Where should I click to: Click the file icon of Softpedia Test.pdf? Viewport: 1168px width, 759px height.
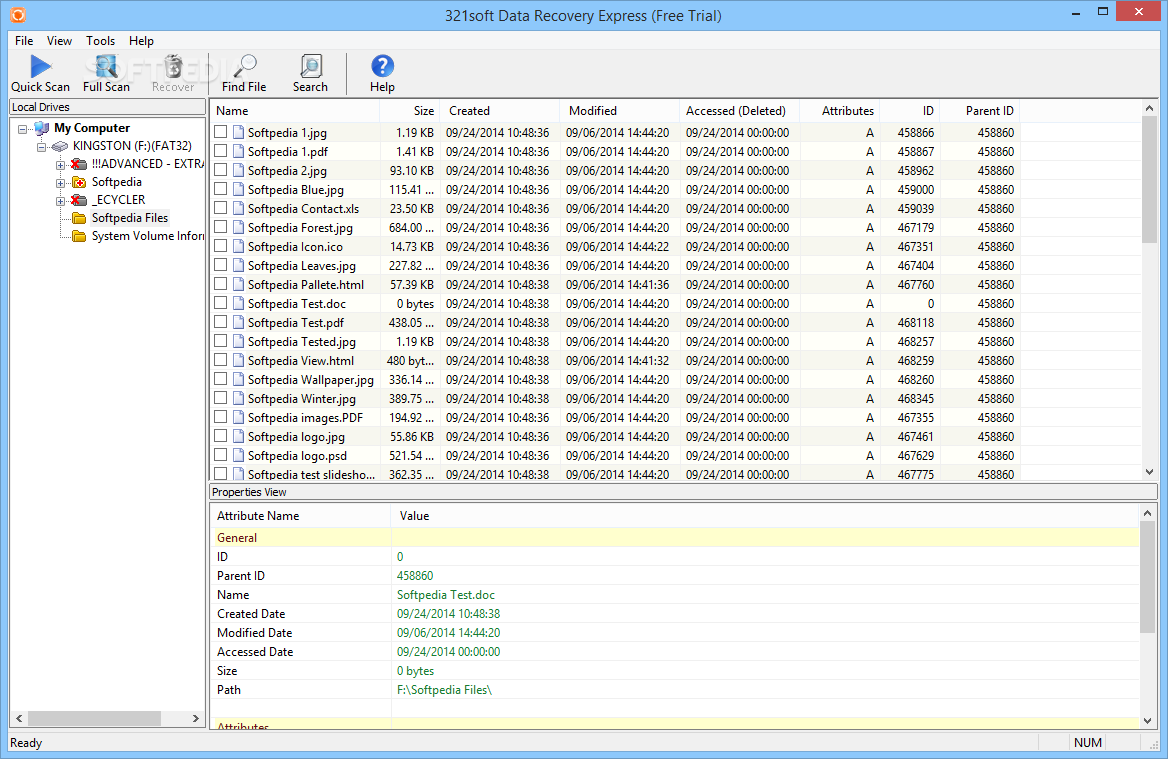[x=238, y=323]
